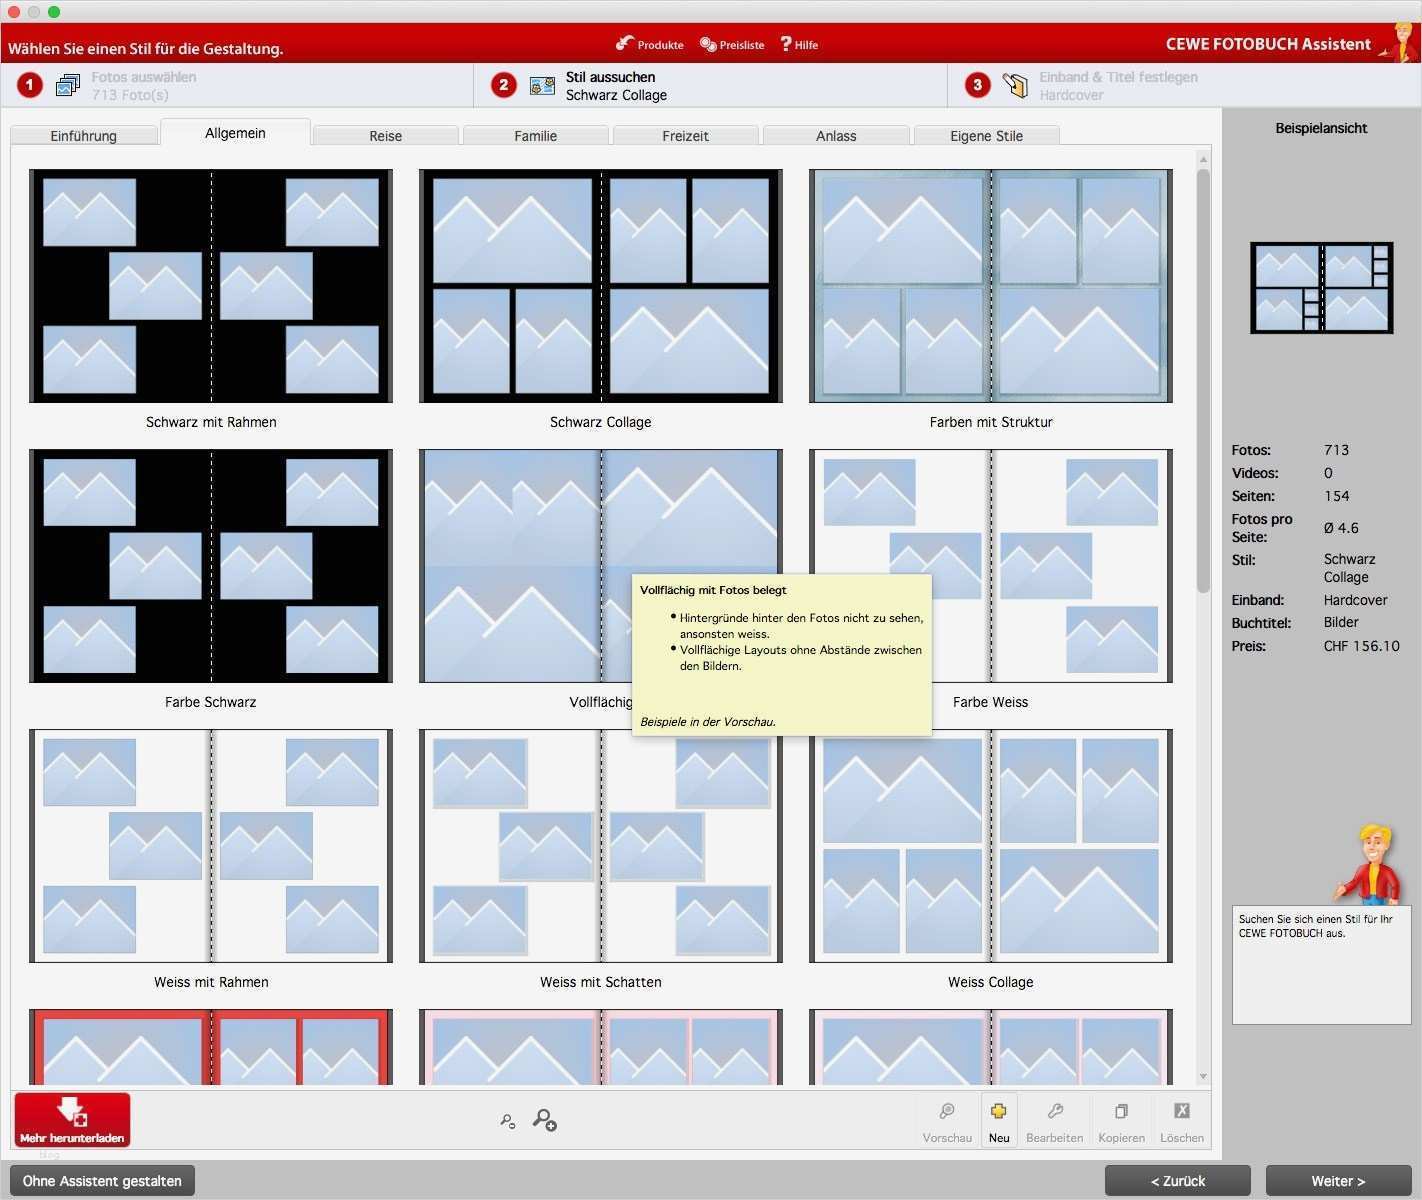Viewport: 1422px width, 1200px height.
Task: Switch to the Einführung tab
Action: 84,136
